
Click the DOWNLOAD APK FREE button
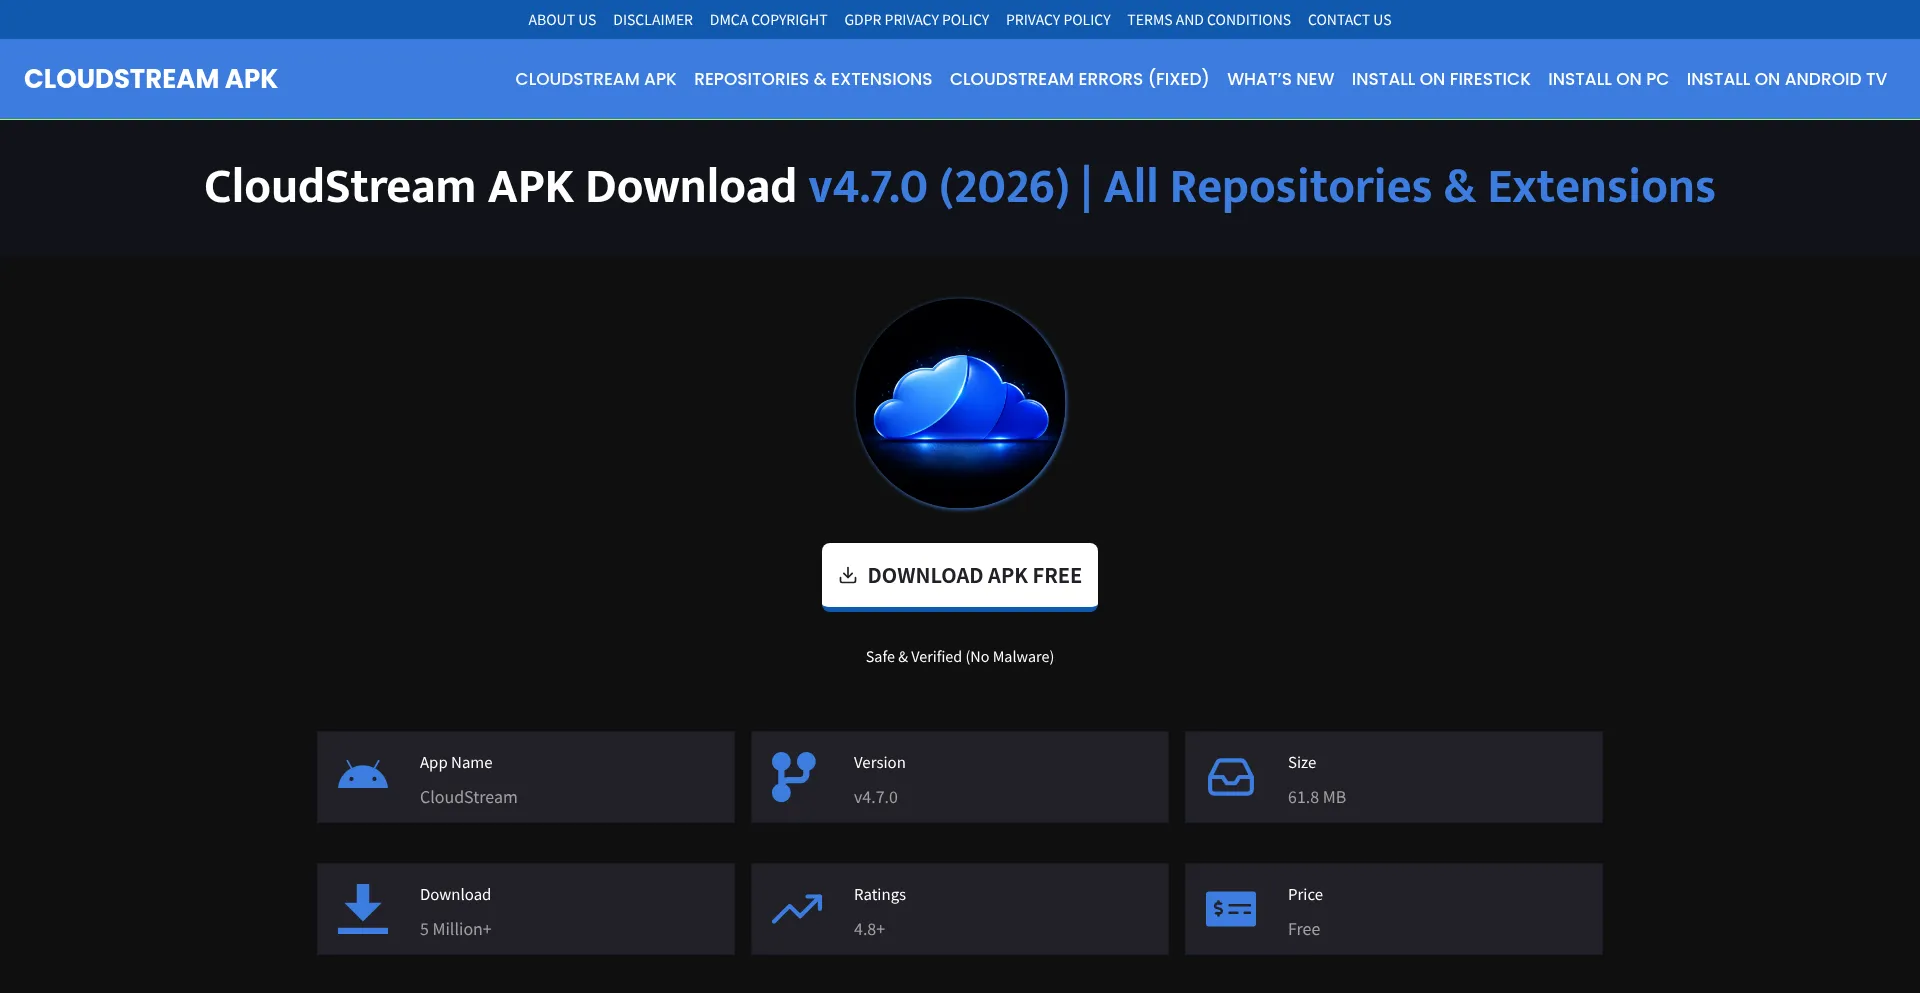(960, 576)
